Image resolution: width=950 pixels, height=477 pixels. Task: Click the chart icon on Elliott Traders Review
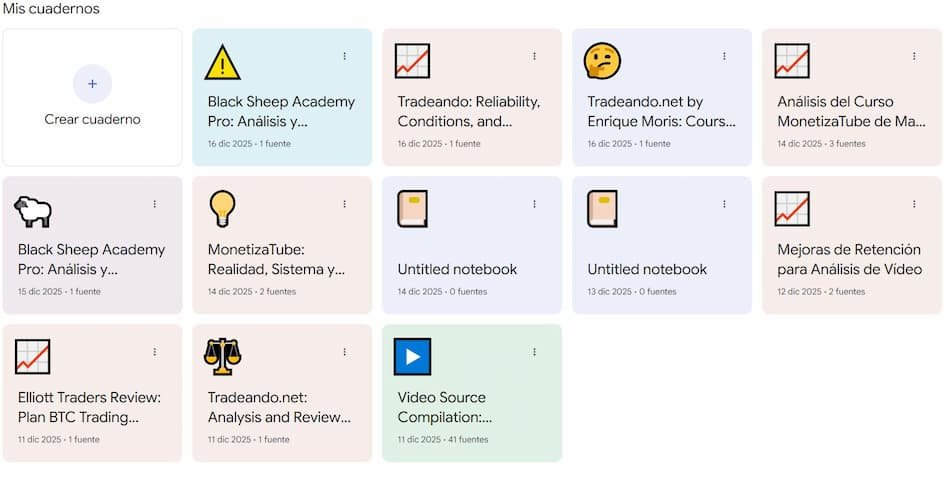click(x=33, y=356)
